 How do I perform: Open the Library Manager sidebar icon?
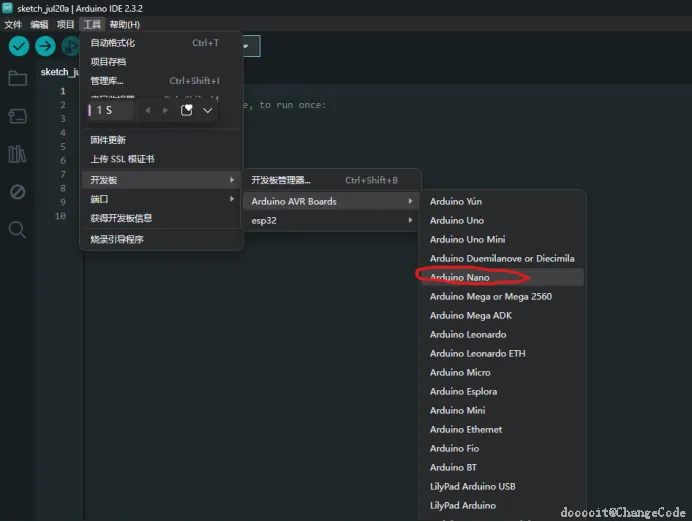[18, 154]
